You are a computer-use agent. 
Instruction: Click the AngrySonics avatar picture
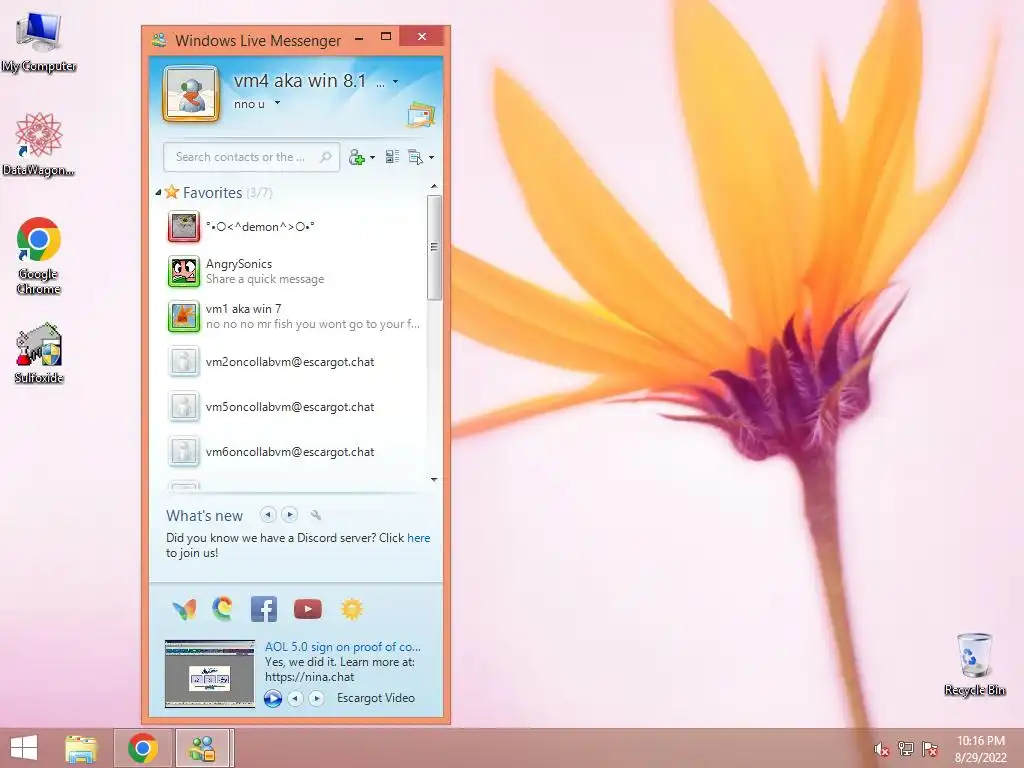click(x=184, y=271)
